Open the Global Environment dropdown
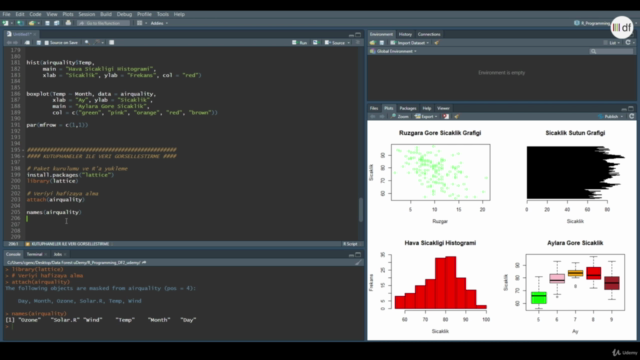 (x=393, y=51)
